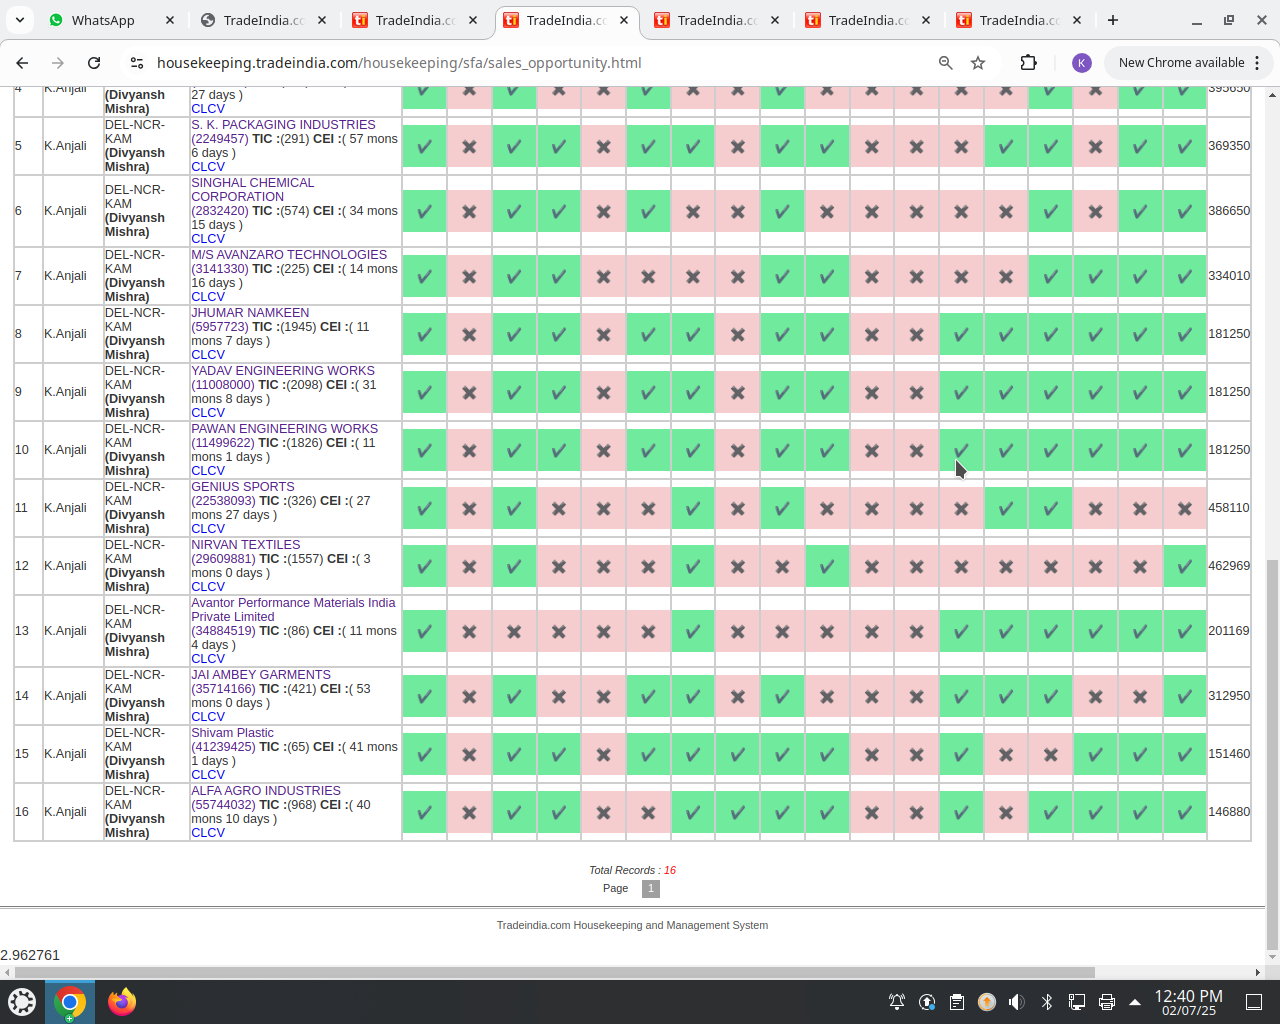Click amount 458110 in GENIUS SPORTS row

[x=1229, y=508]
